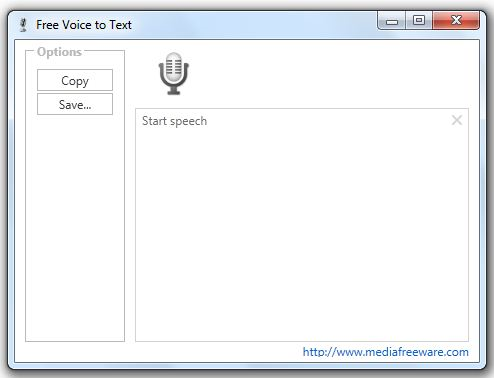Clear text with the gray X icon

457,120
